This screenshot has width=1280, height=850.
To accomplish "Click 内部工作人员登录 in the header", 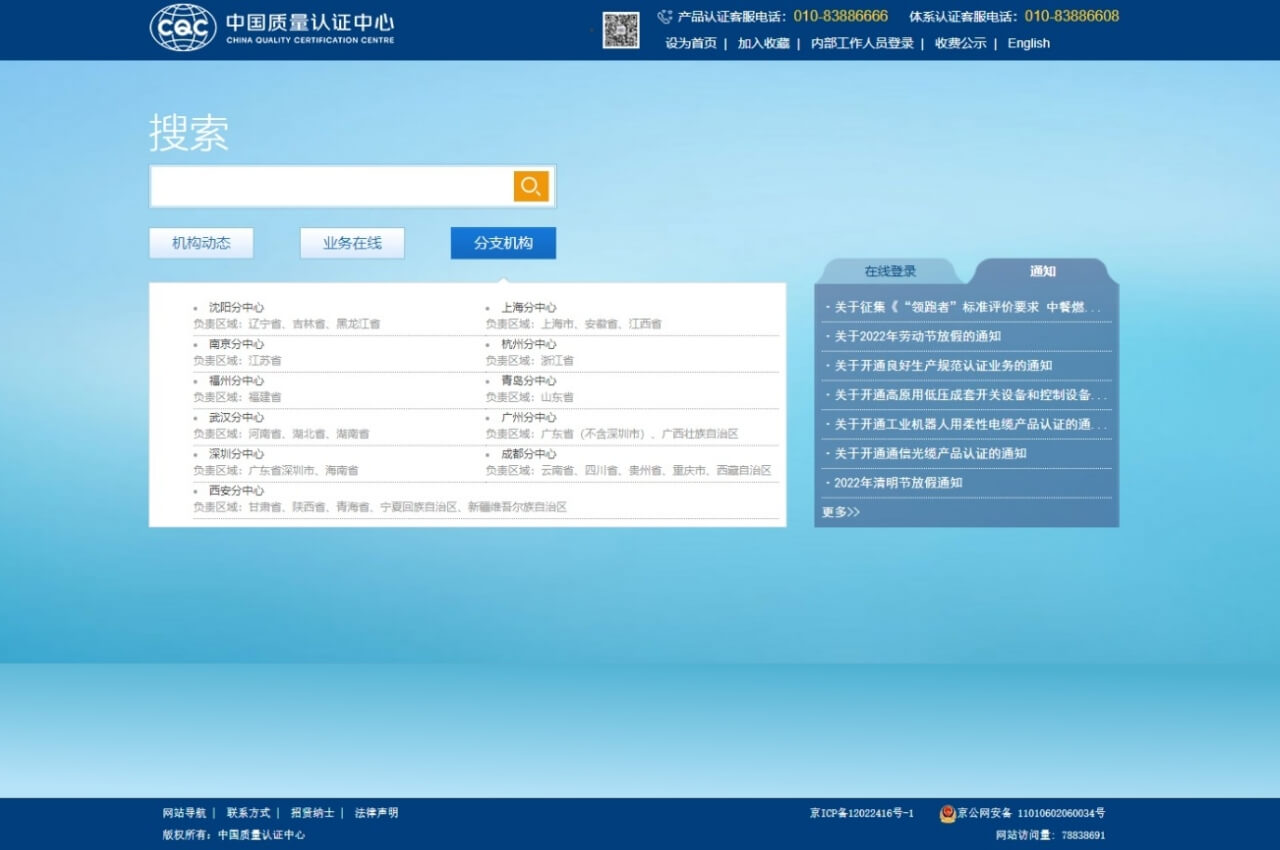I will (862, 43).
